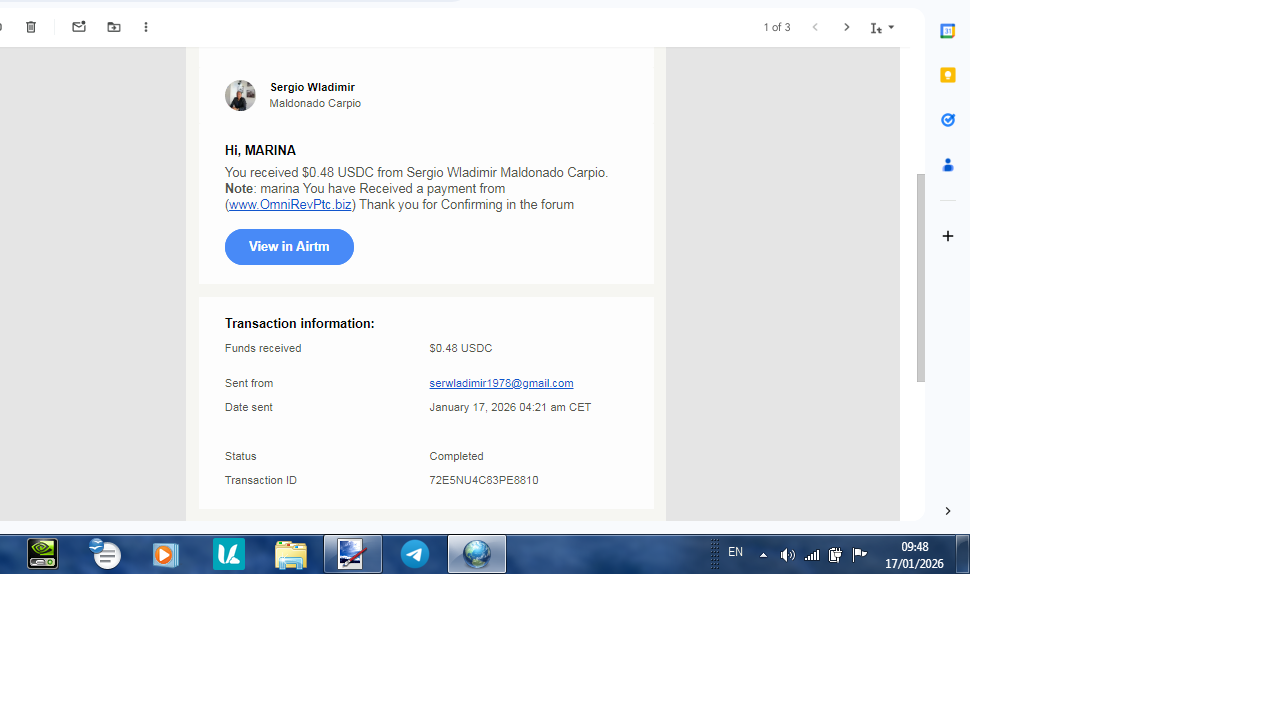Image resolution: width=1280 pixels, height=720 pixels.
Task: Open Action Center flag icon
Action: pyautogui.click(x=860, y=555)
